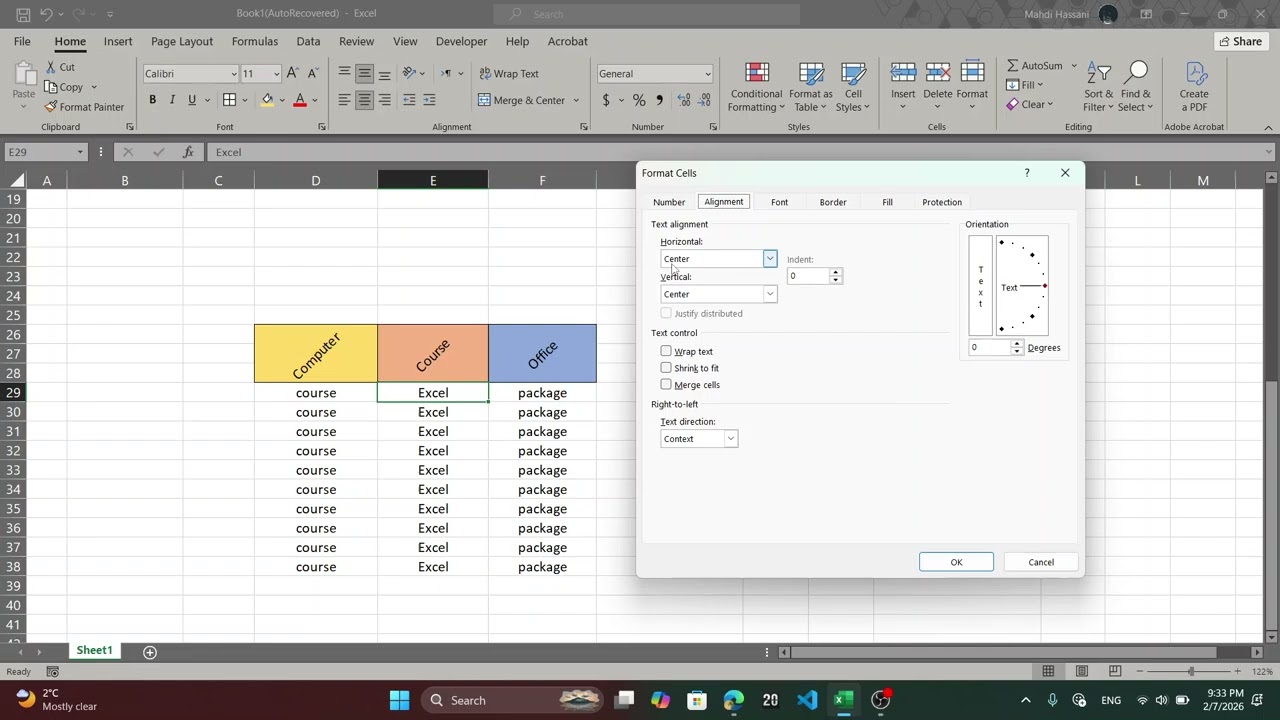
Task: Switch to Page Break Preview view
Action: [x=1114, y=671]
